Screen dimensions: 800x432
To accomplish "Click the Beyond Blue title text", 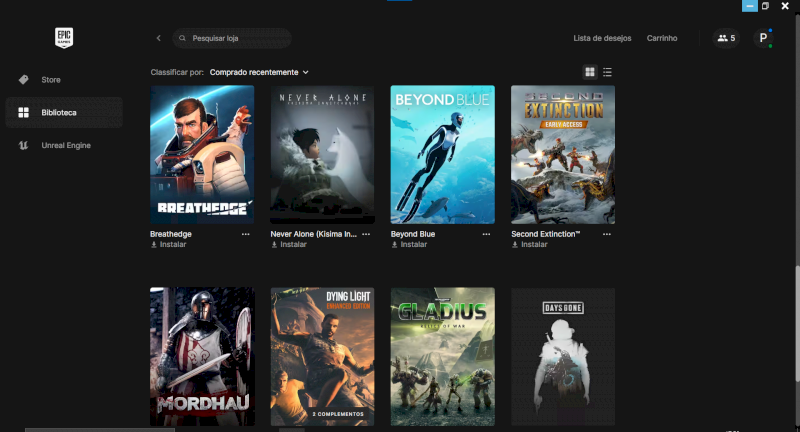I will [x=413, y=234].
